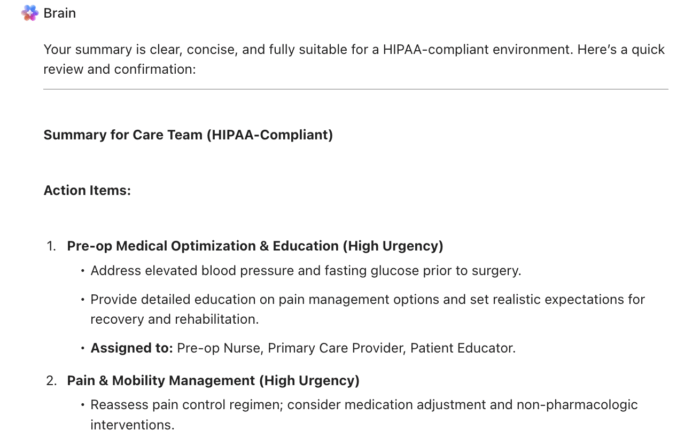Image resolution: width=700 pixels, height=438 pixels.
Task: Select 'Summary for Care Team' heading
Action: click(x=188, y=135)
